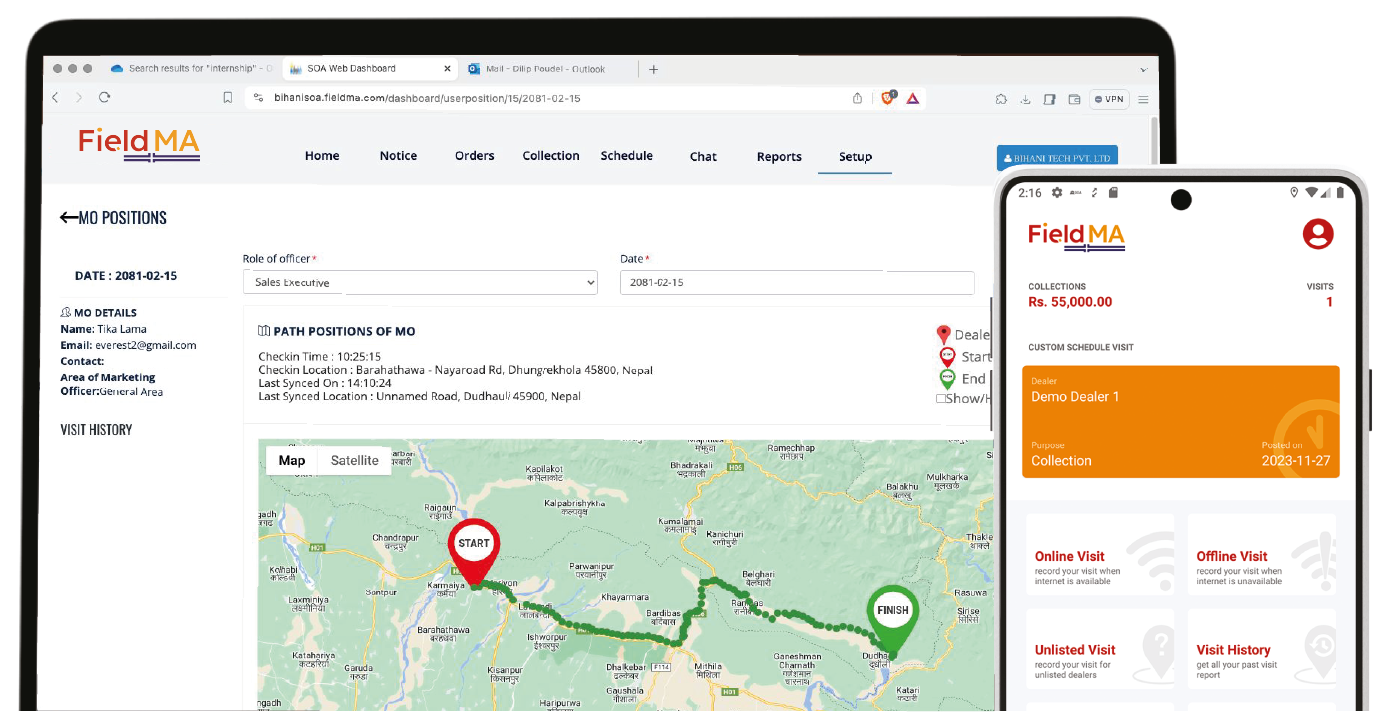
Task: Open the Chat menu
Action: point(703,157)
